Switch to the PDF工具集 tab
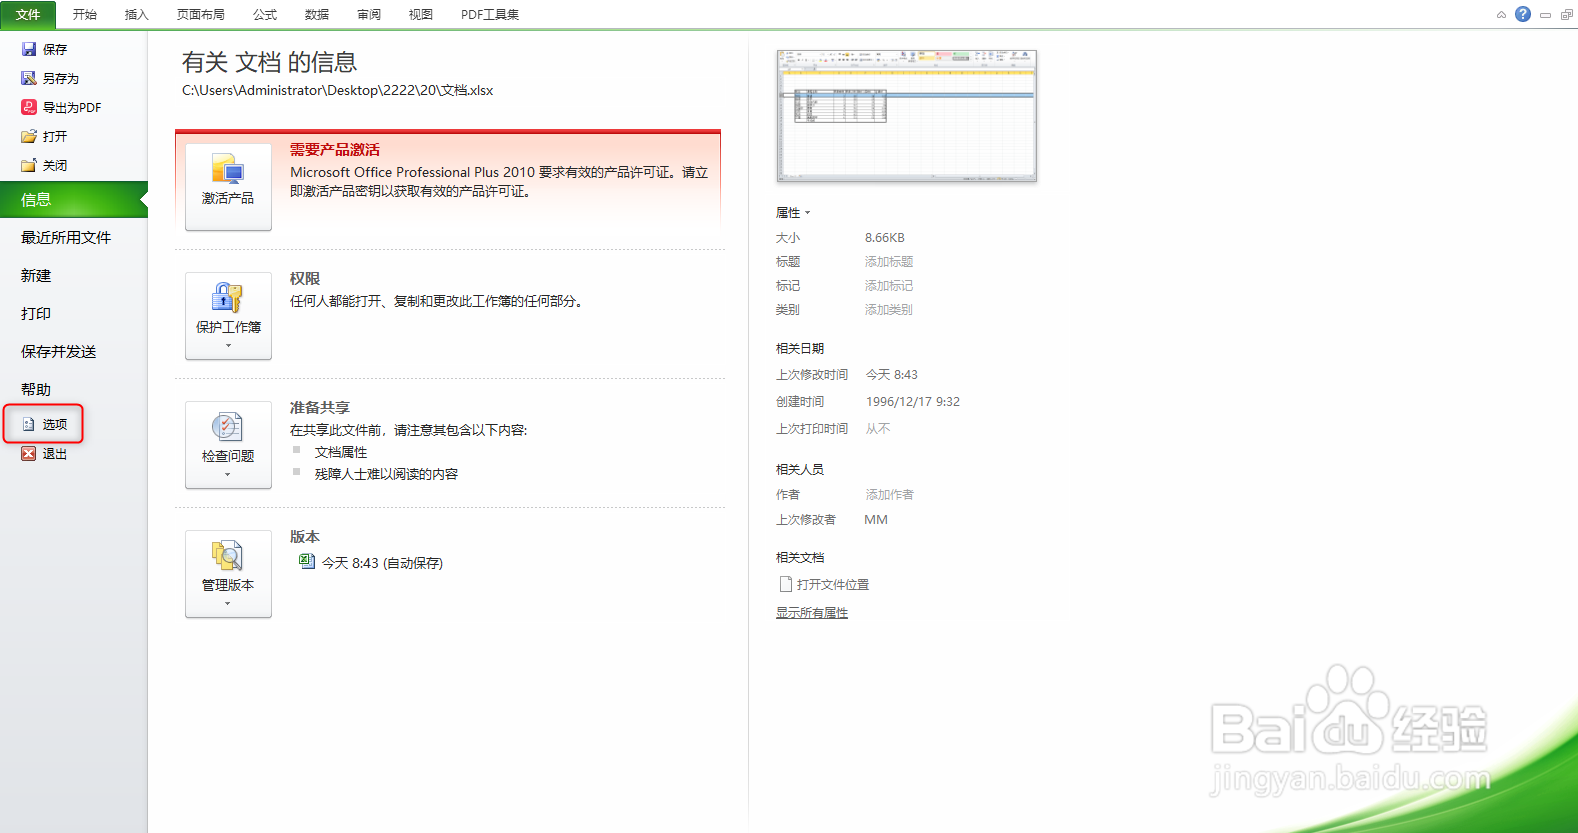The image size is (1578, 833). tap(490, 14)
